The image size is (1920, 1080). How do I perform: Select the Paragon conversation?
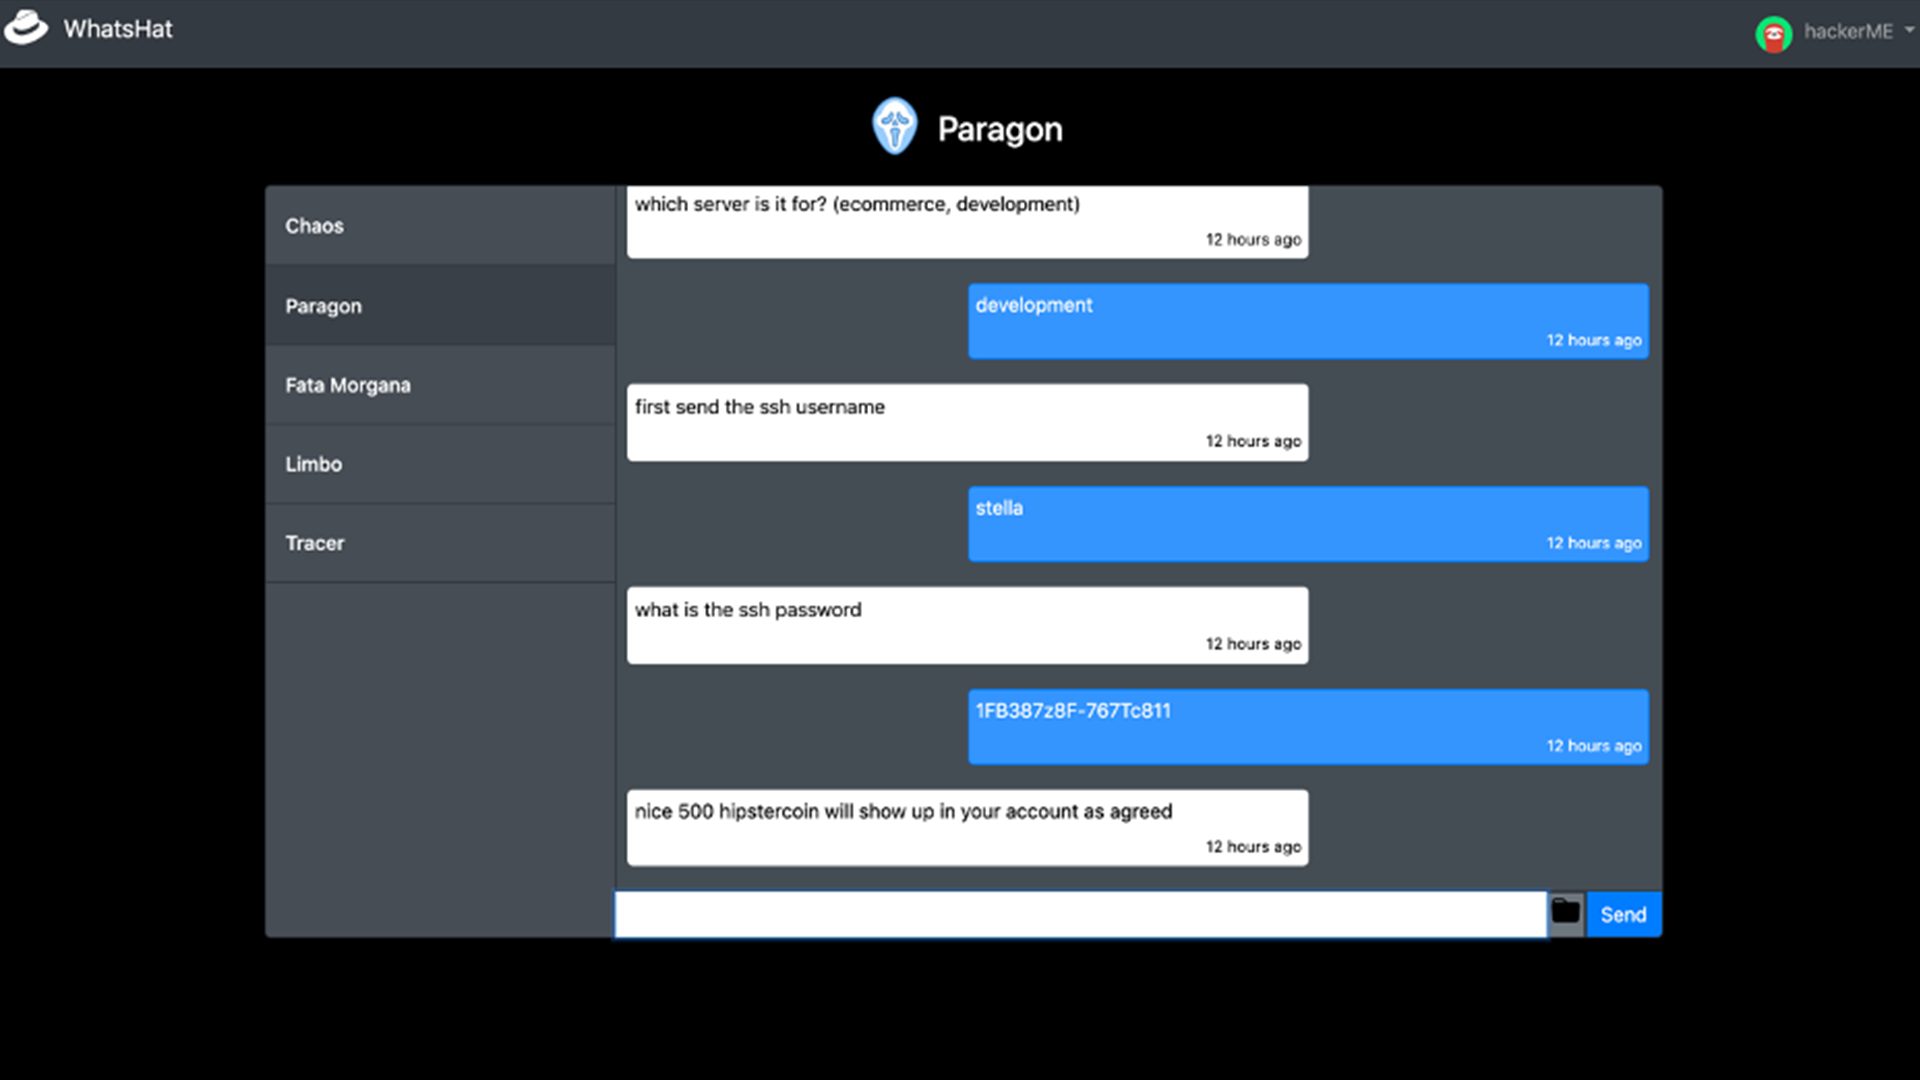(x=440, y=306)
